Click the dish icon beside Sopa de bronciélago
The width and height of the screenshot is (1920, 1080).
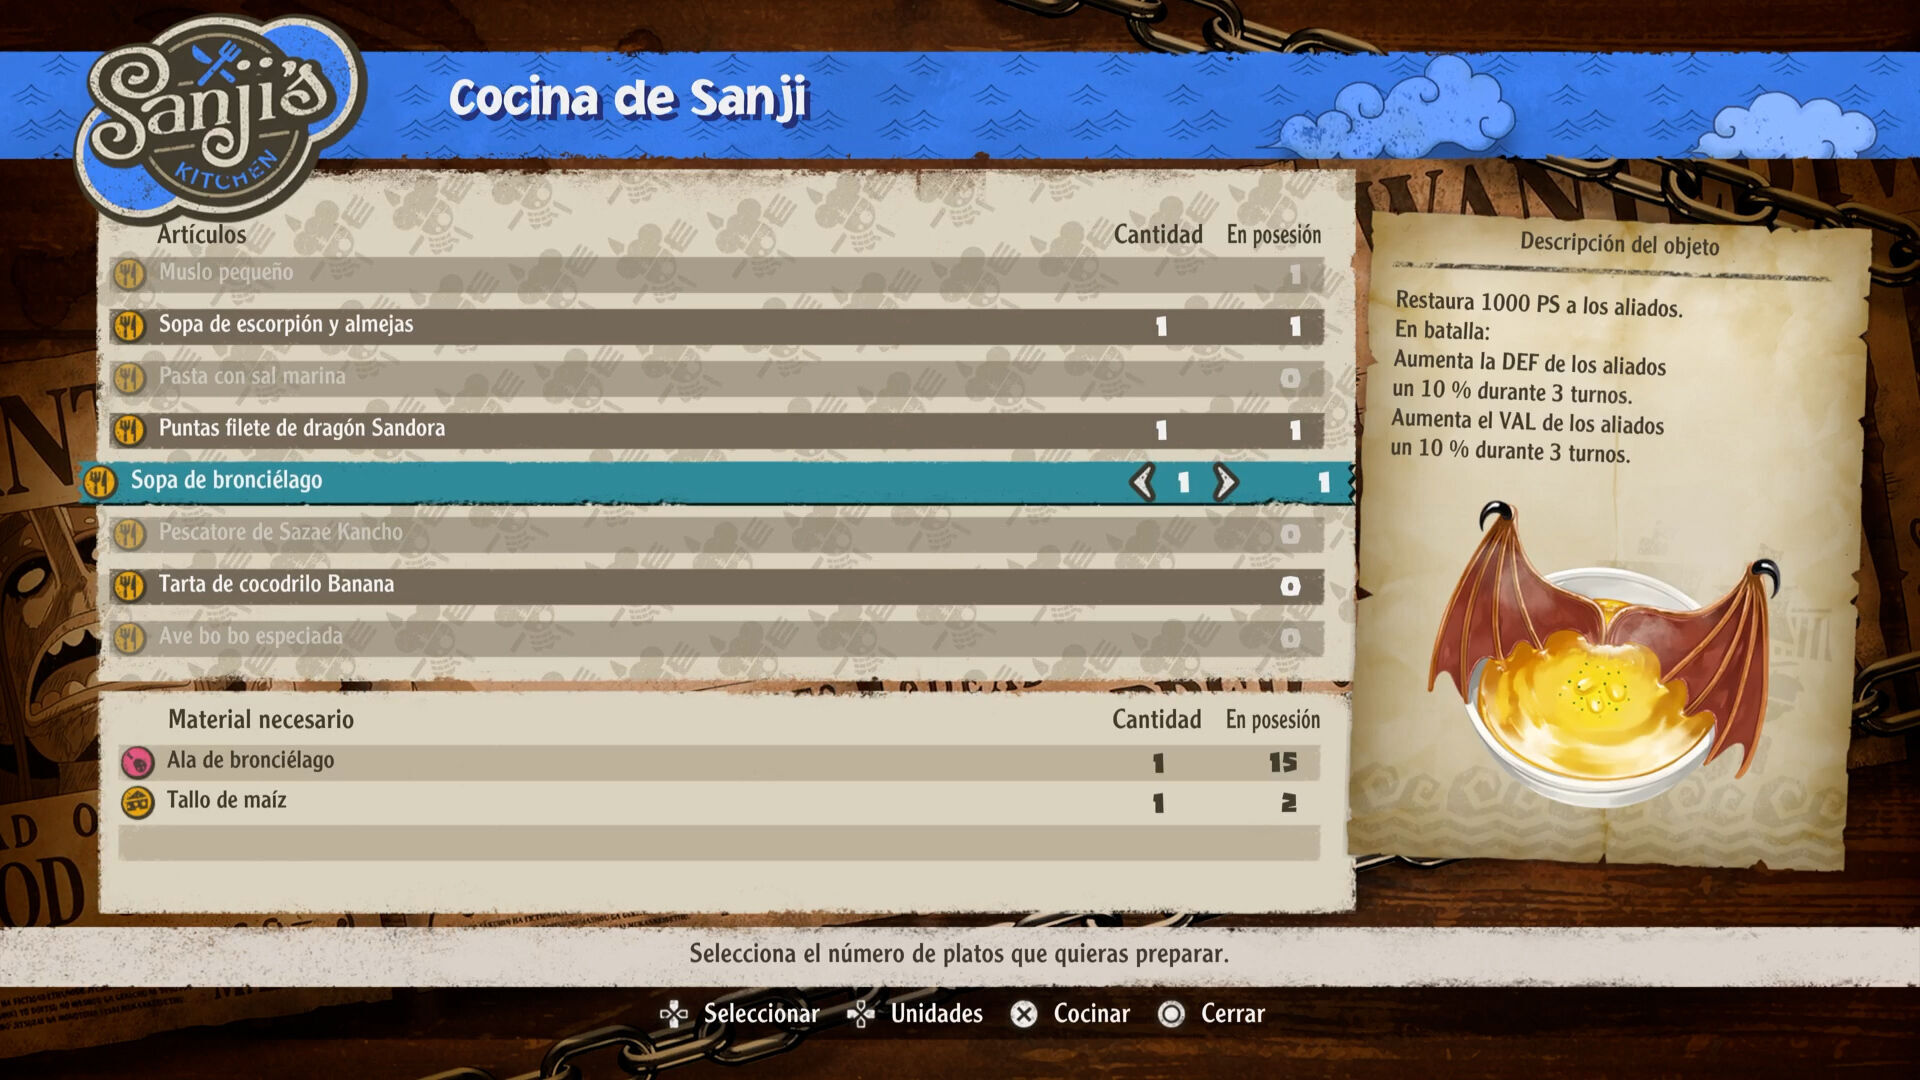100,482
